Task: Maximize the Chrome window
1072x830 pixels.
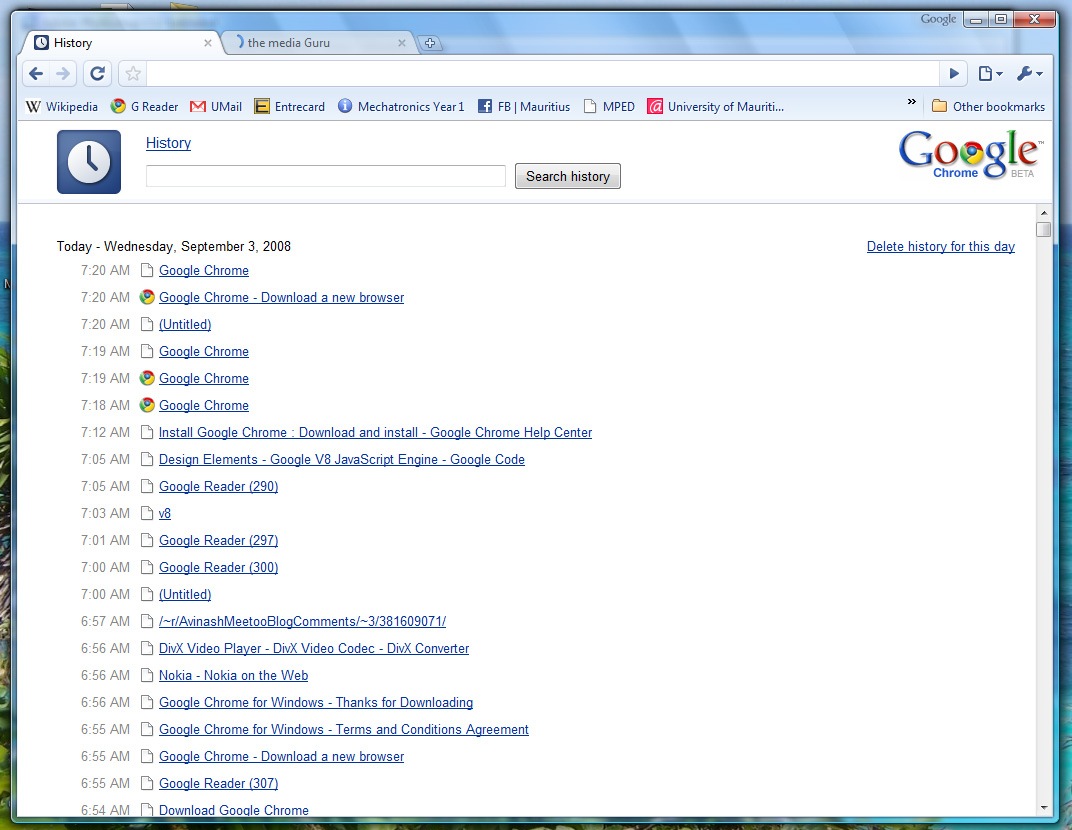Action: point(1001,20)
